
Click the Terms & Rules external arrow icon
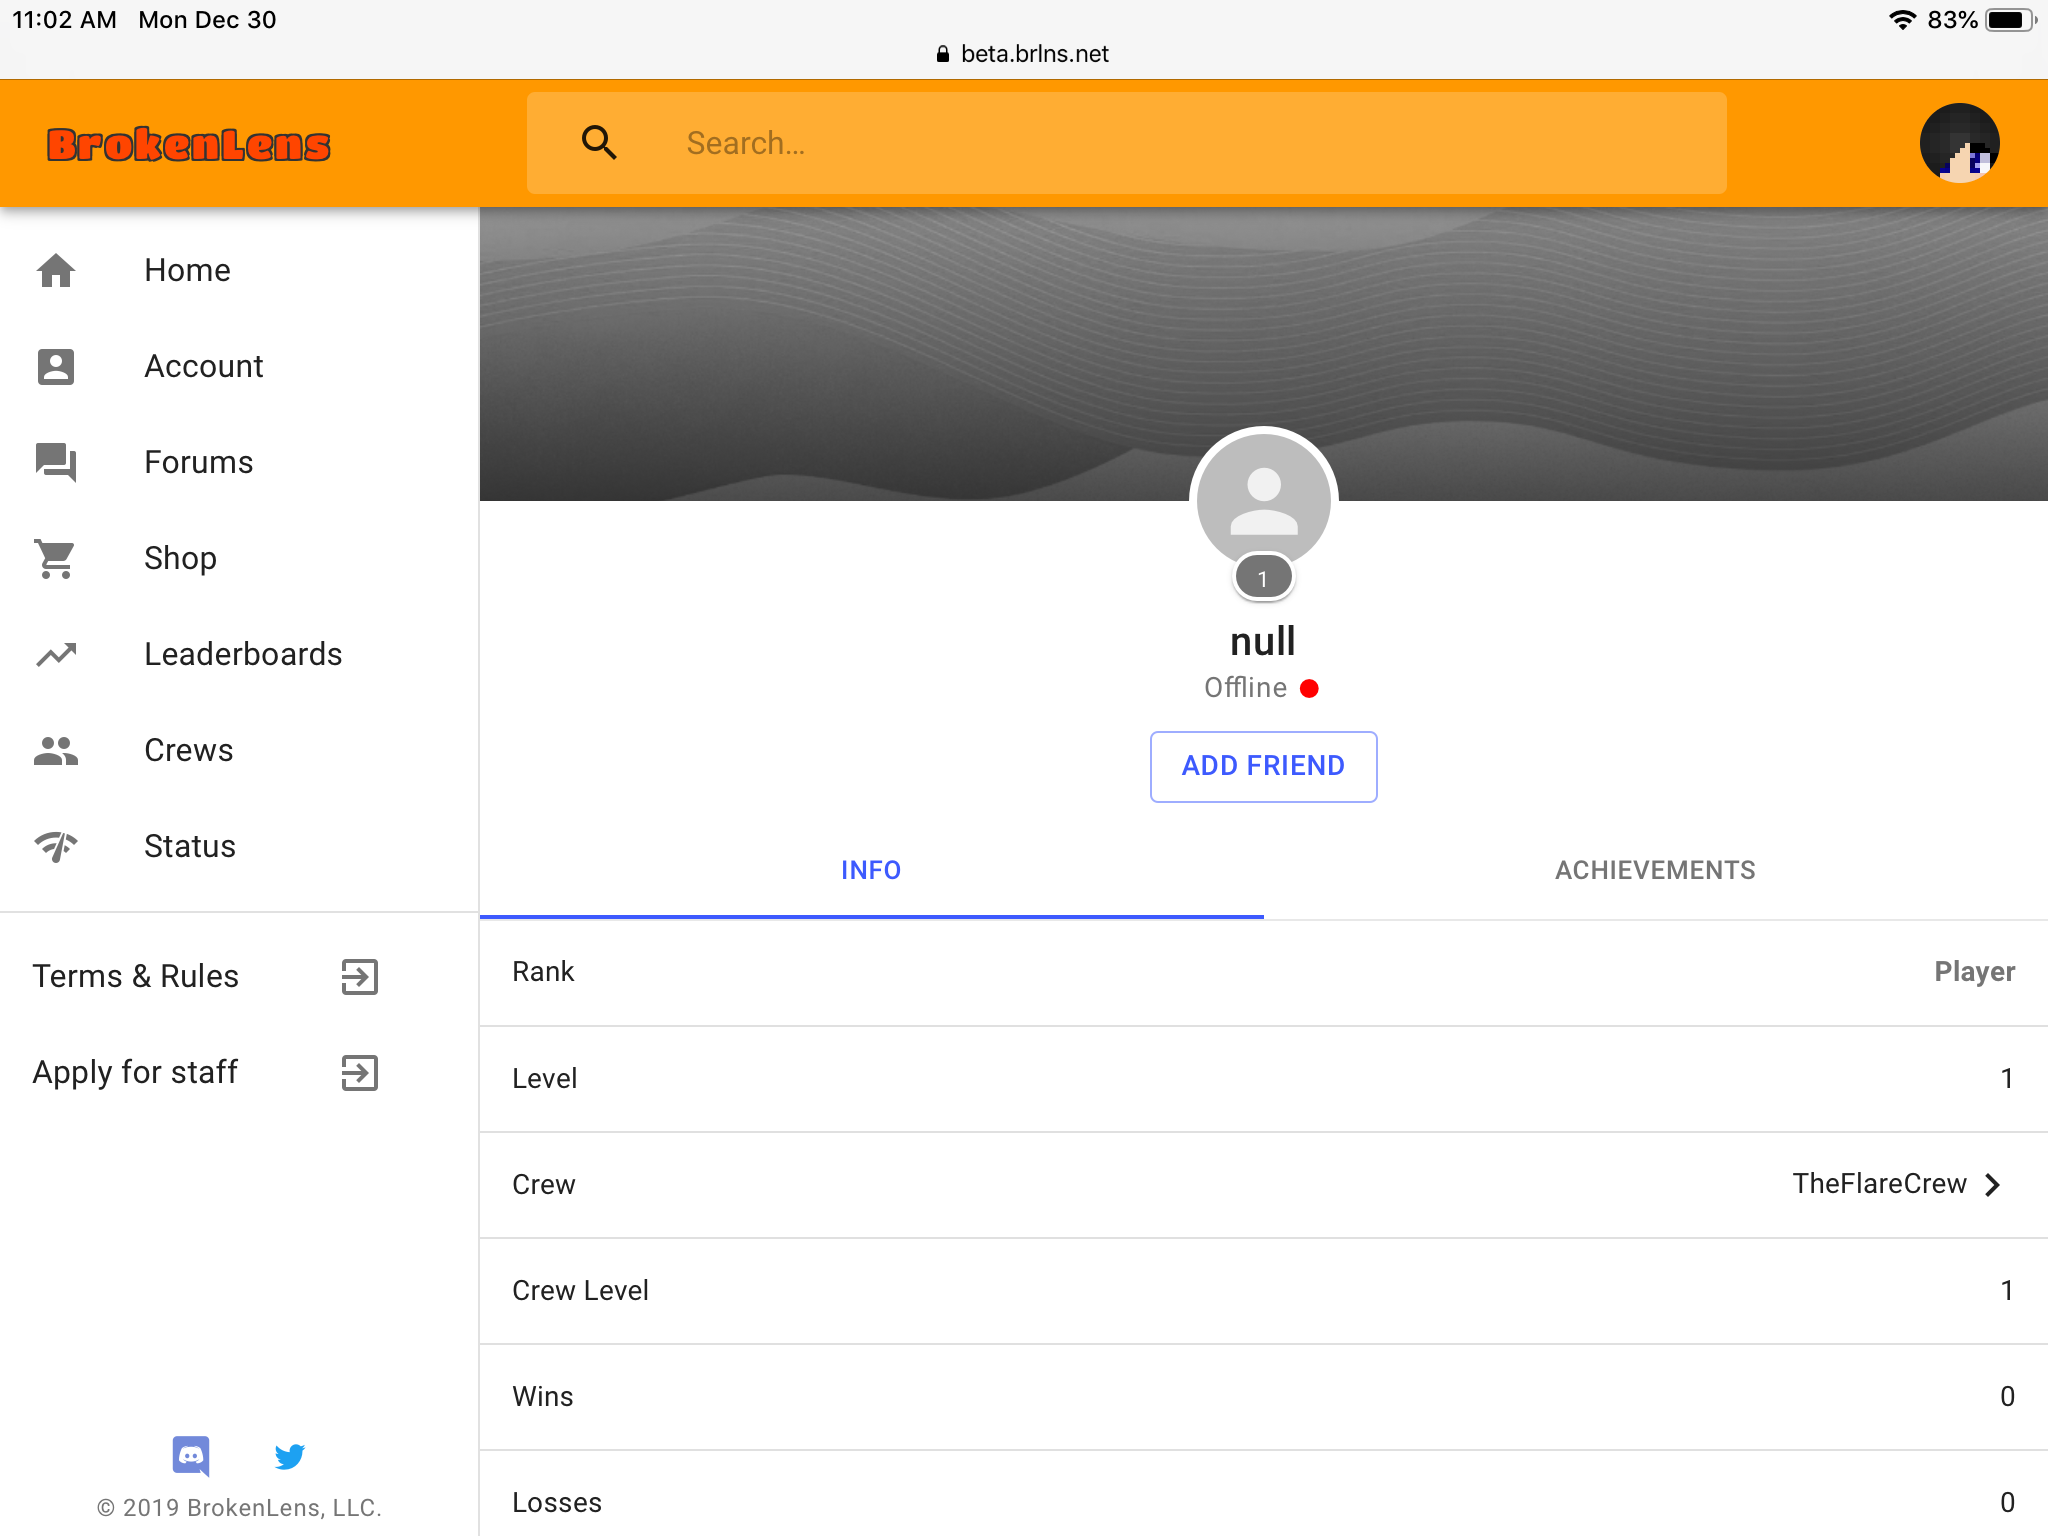[x=360, y=976]
